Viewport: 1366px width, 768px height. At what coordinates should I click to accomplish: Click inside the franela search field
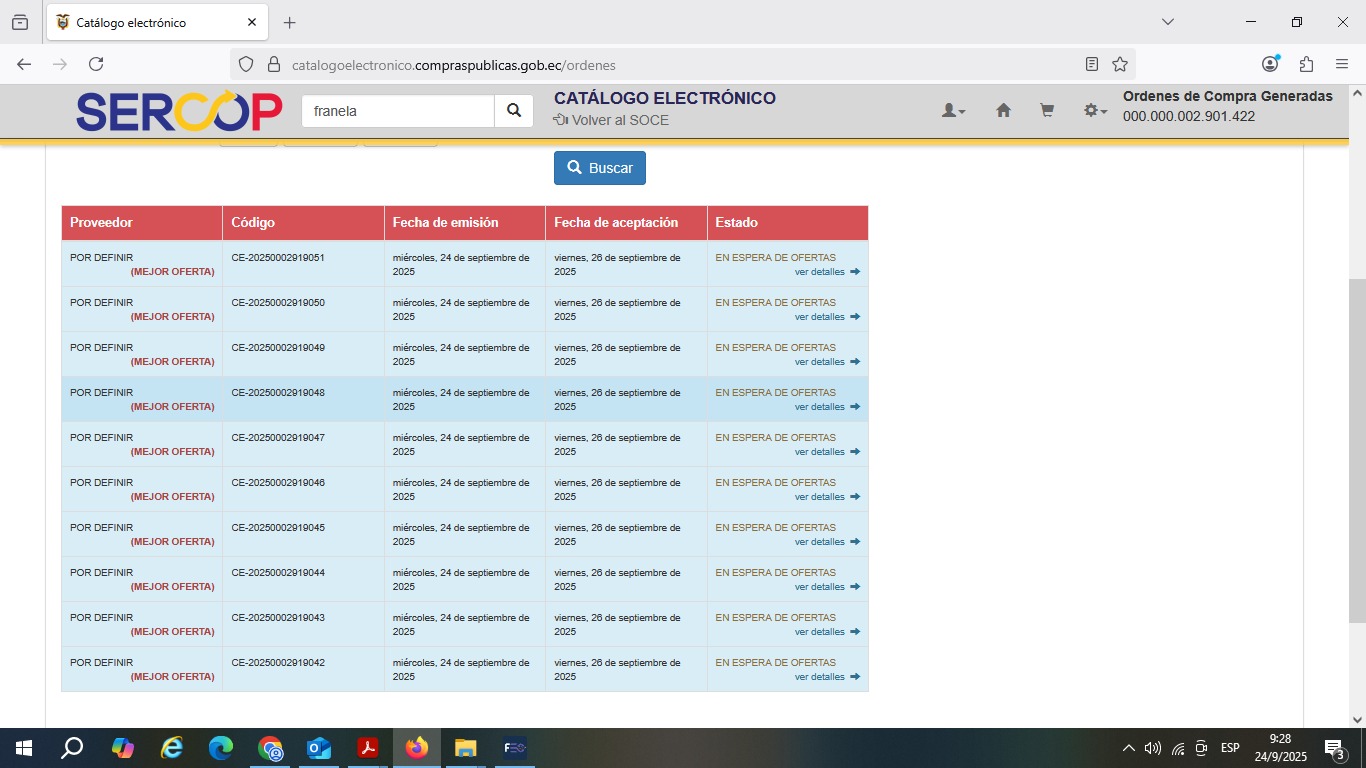(398, 111)
